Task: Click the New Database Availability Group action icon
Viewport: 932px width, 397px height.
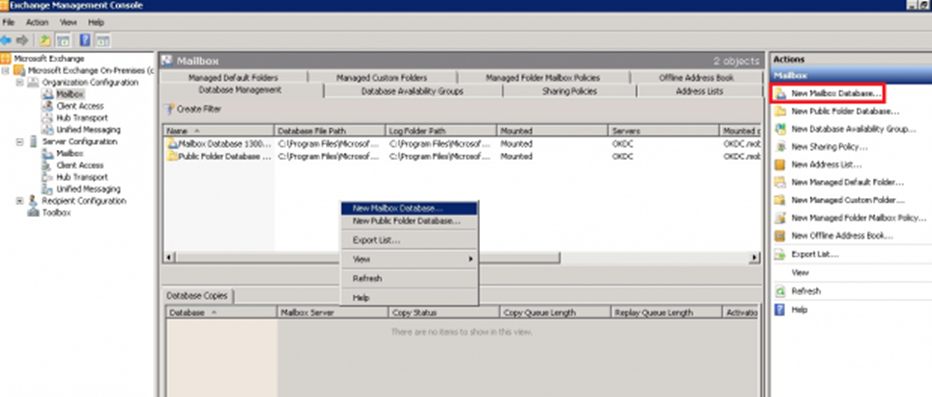Action: 780,129
